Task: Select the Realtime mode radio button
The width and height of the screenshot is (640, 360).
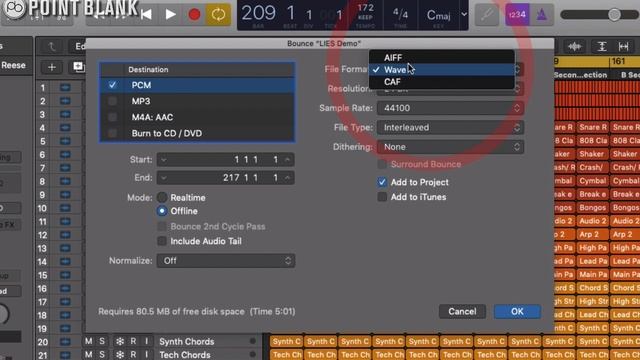Action: pos(162,198)
